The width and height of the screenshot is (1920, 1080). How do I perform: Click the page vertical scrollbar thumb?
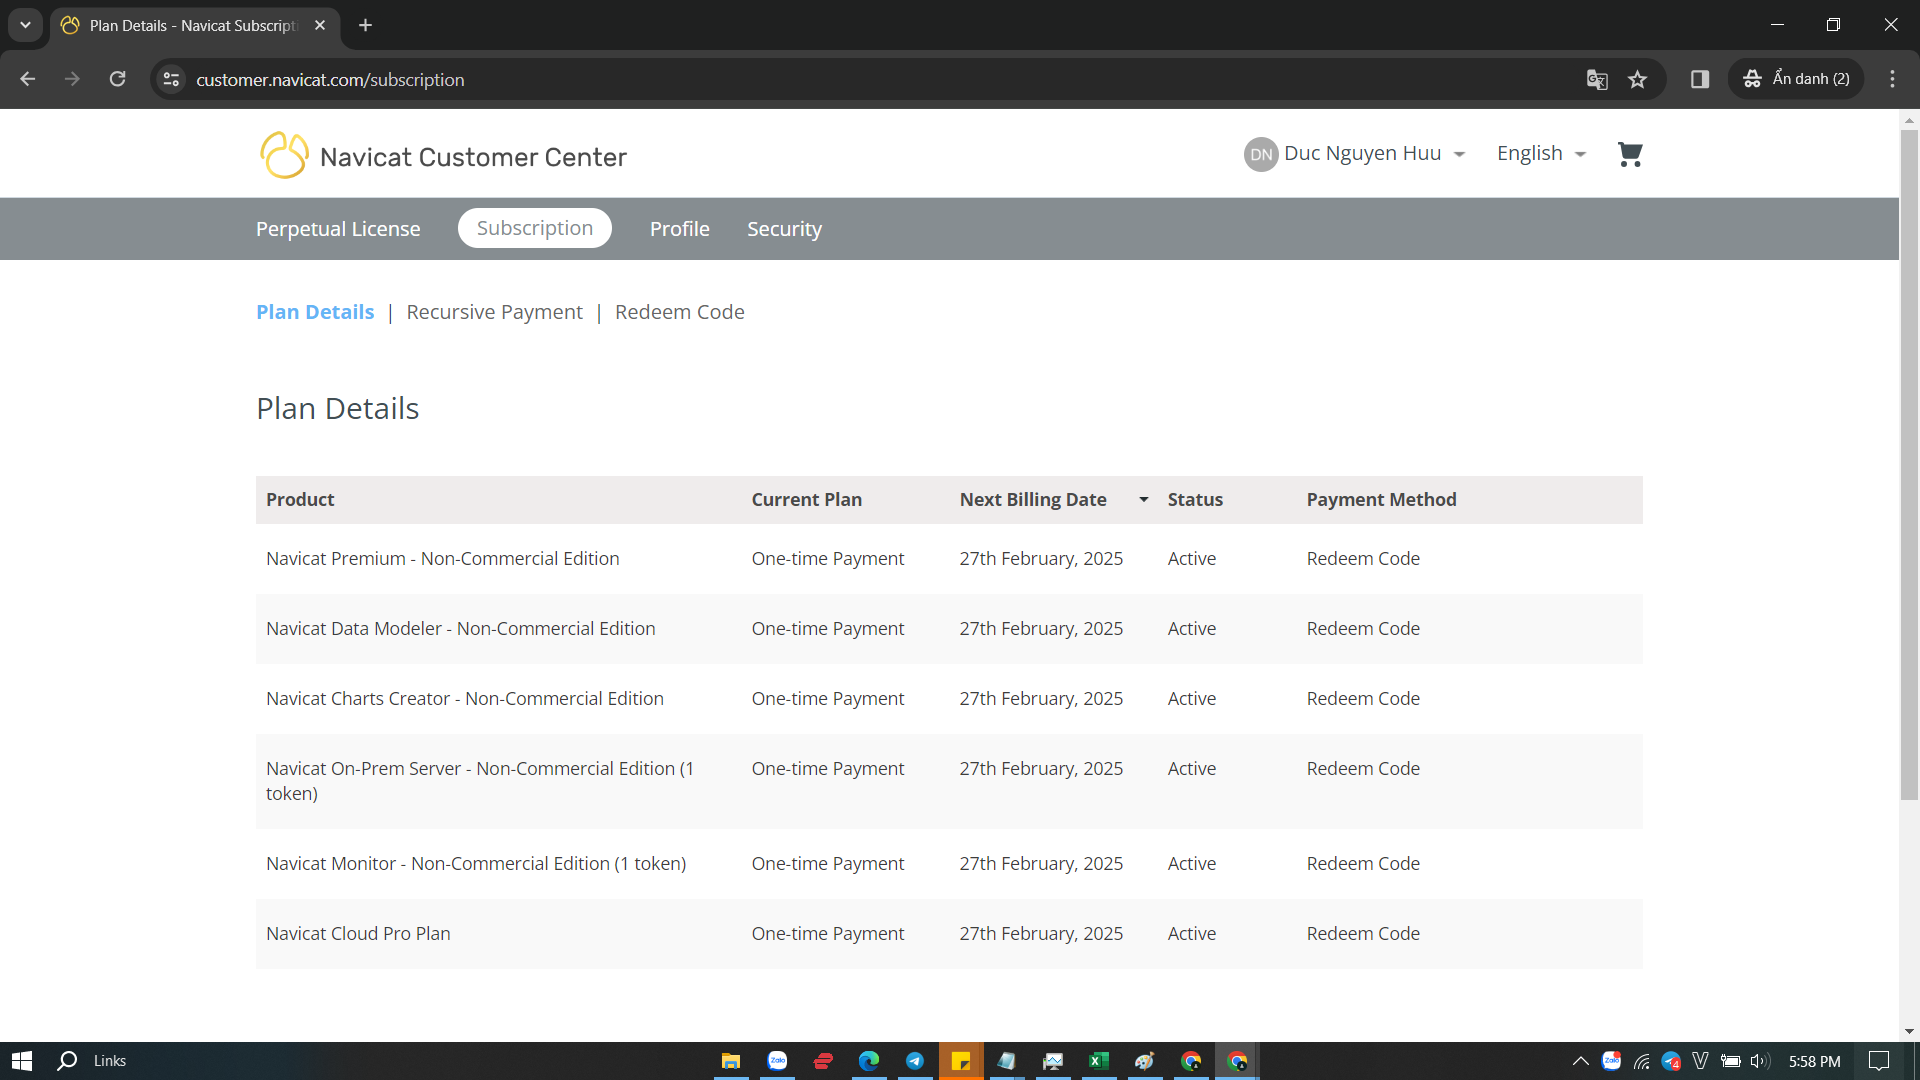pyautogui.click(x=1909, y=465)
